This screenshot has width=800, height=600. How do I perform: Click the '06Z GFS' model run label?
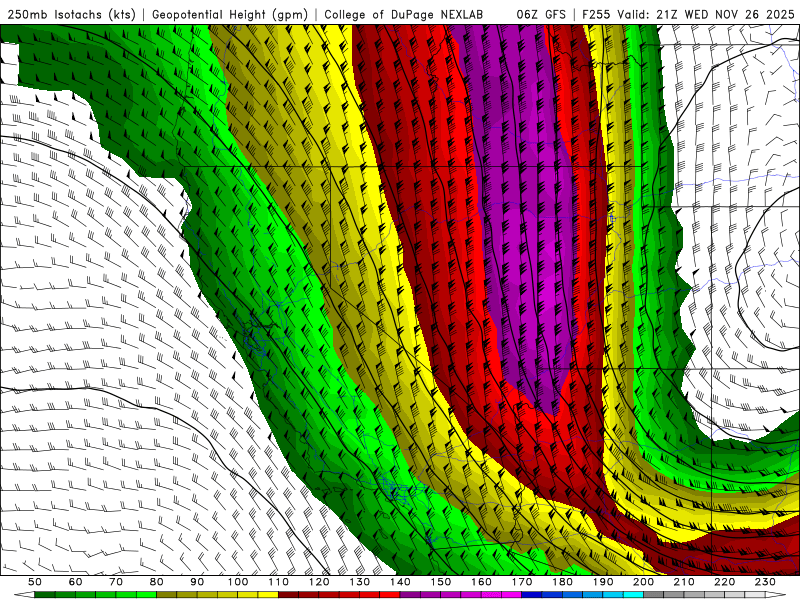tap(541, 14)
